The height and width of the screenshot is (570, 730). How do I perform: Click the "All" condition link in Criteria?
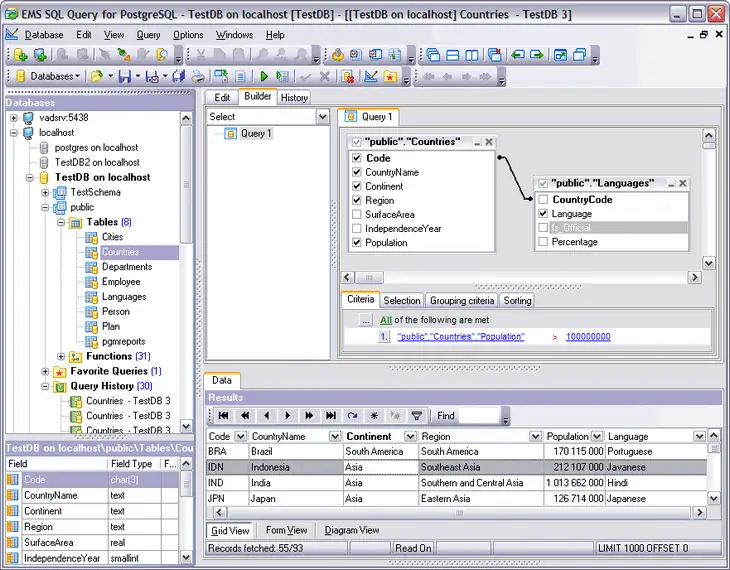385,320
